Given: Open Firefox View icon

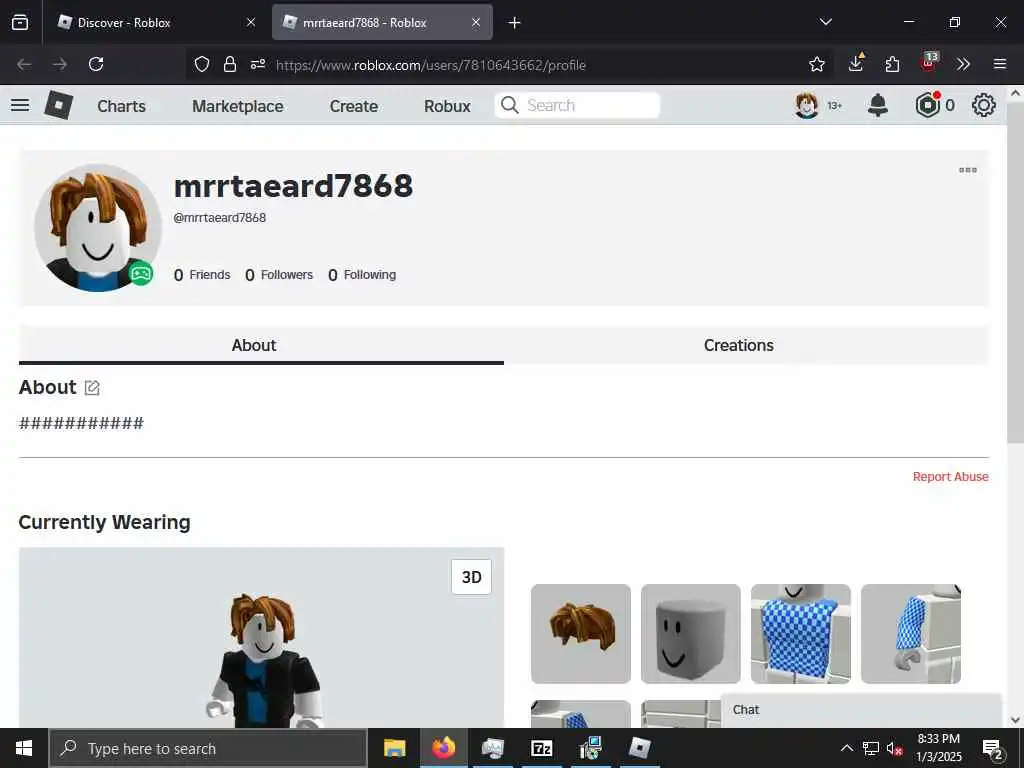Looking at the screenshot, I should point(20,22).
